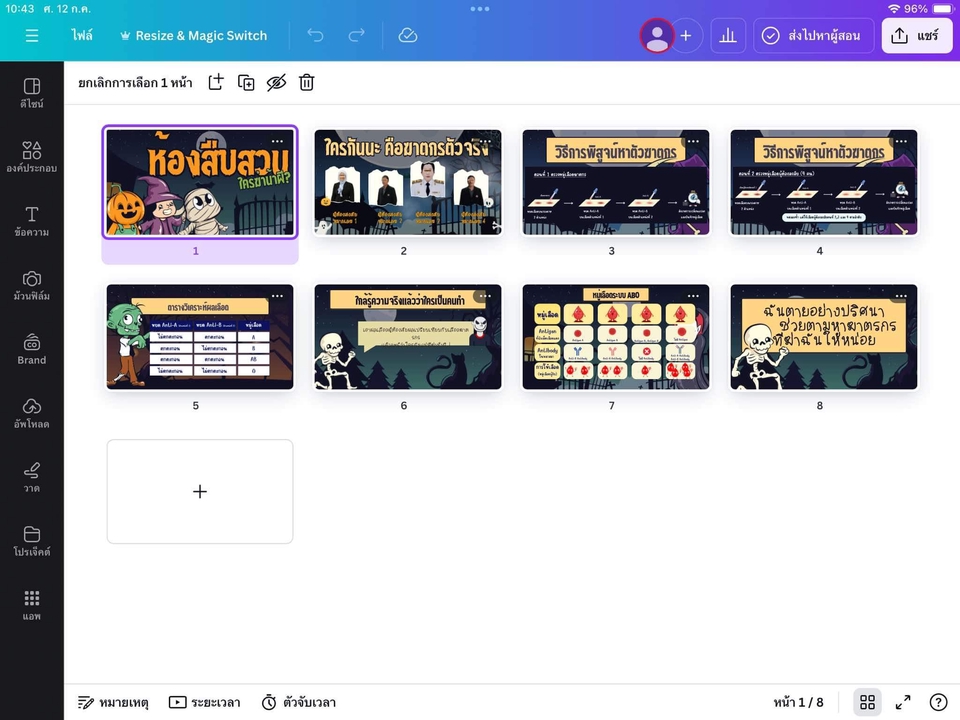This screenshot has width=960, height=720.
Task: Open the Brand panel
Action: coord(32,350)
